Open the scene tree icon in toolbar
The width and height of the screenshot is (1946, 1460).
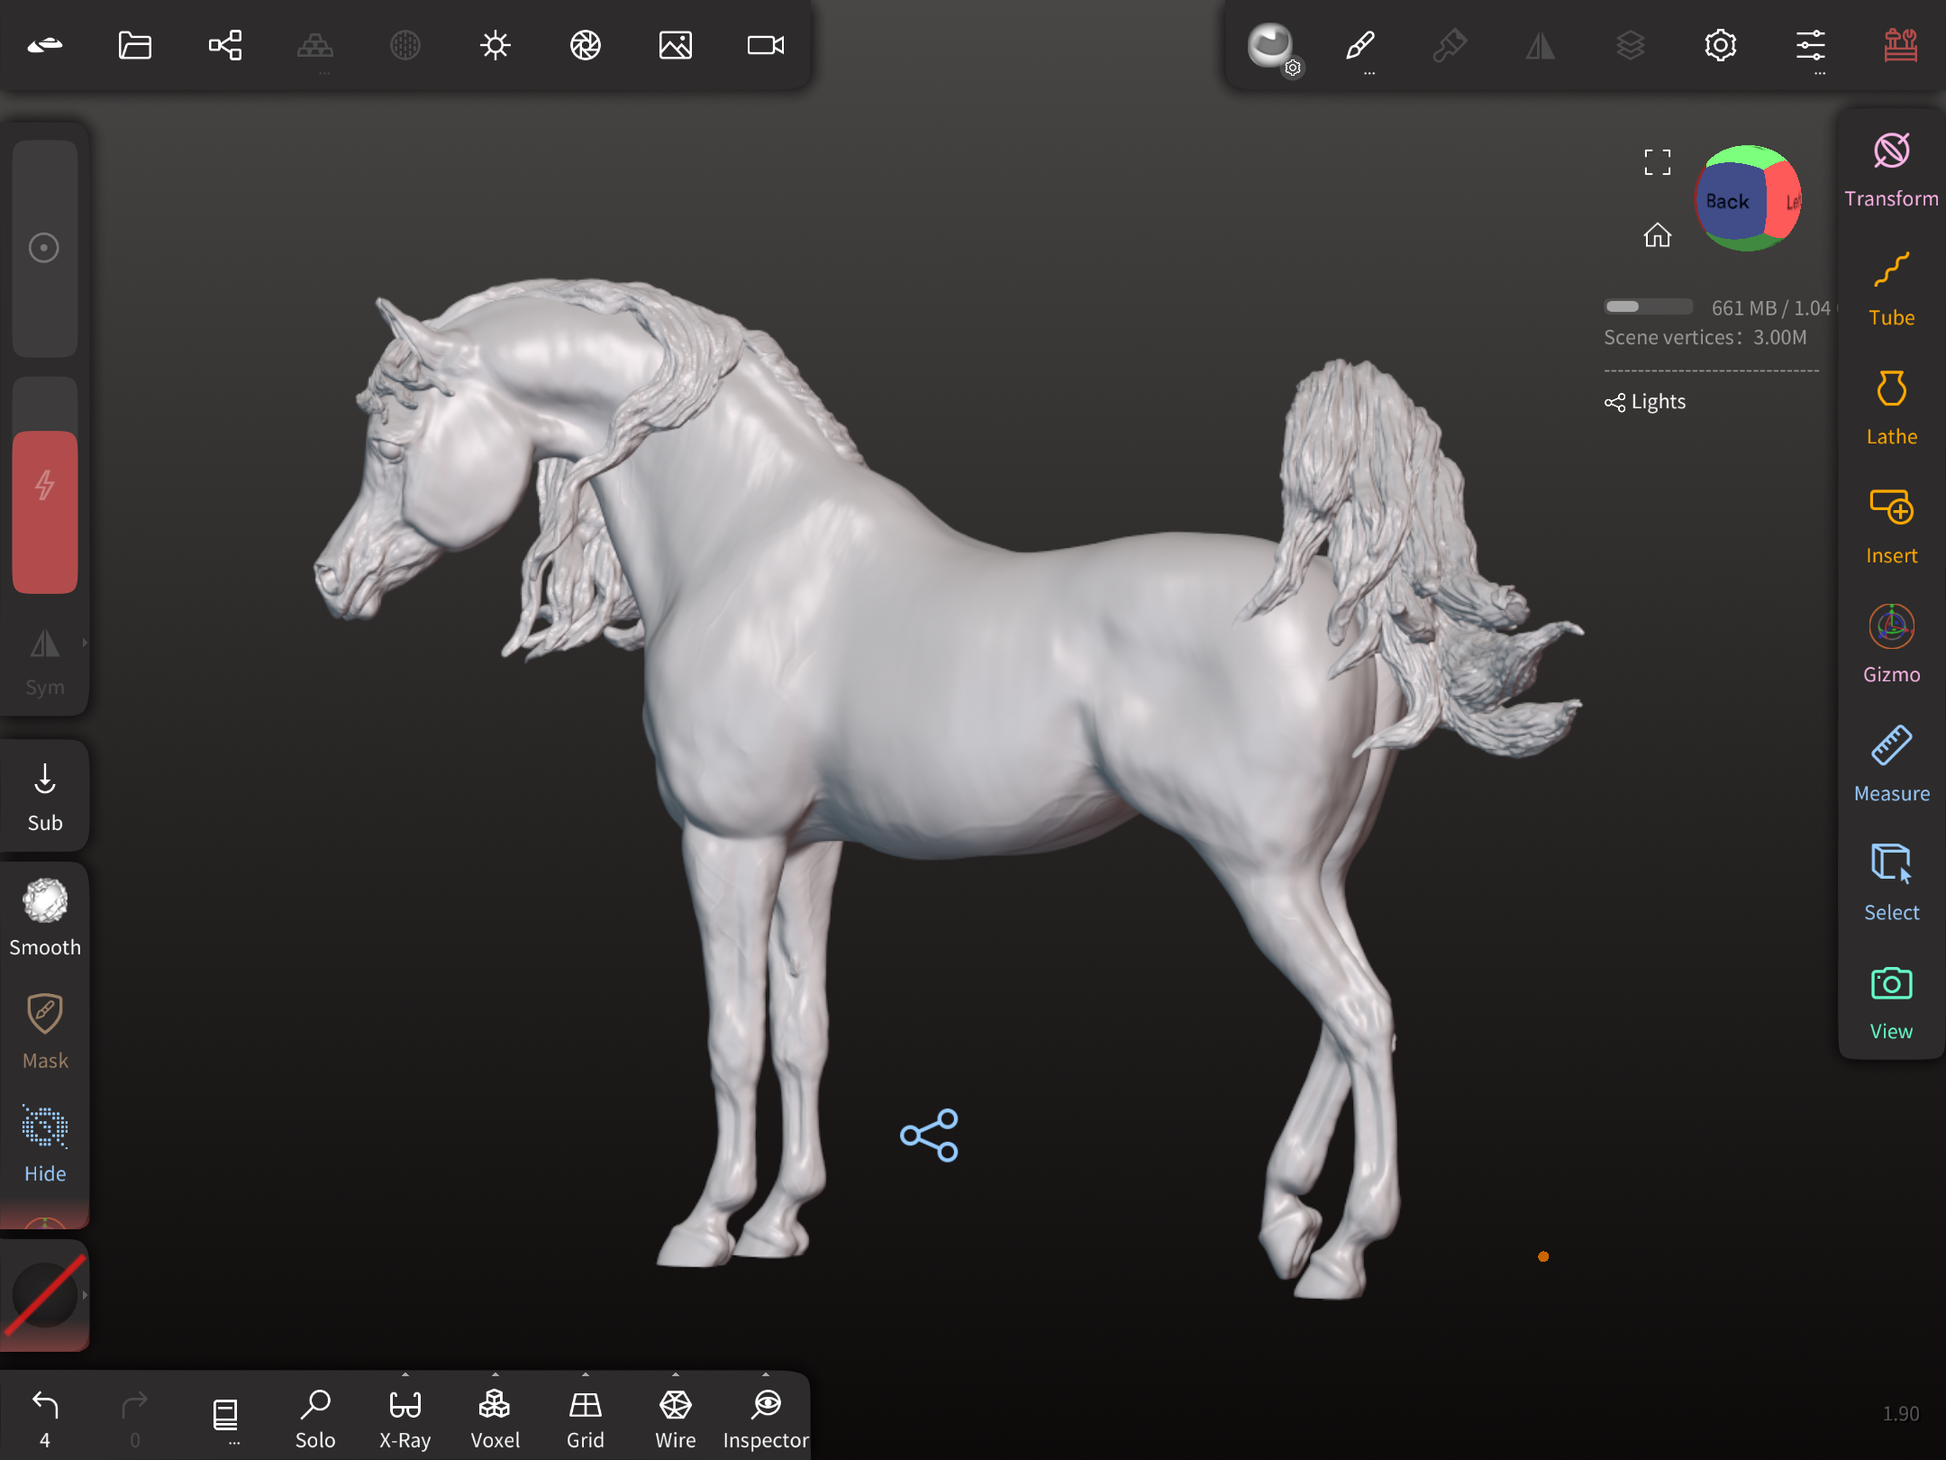coord(225,45)
